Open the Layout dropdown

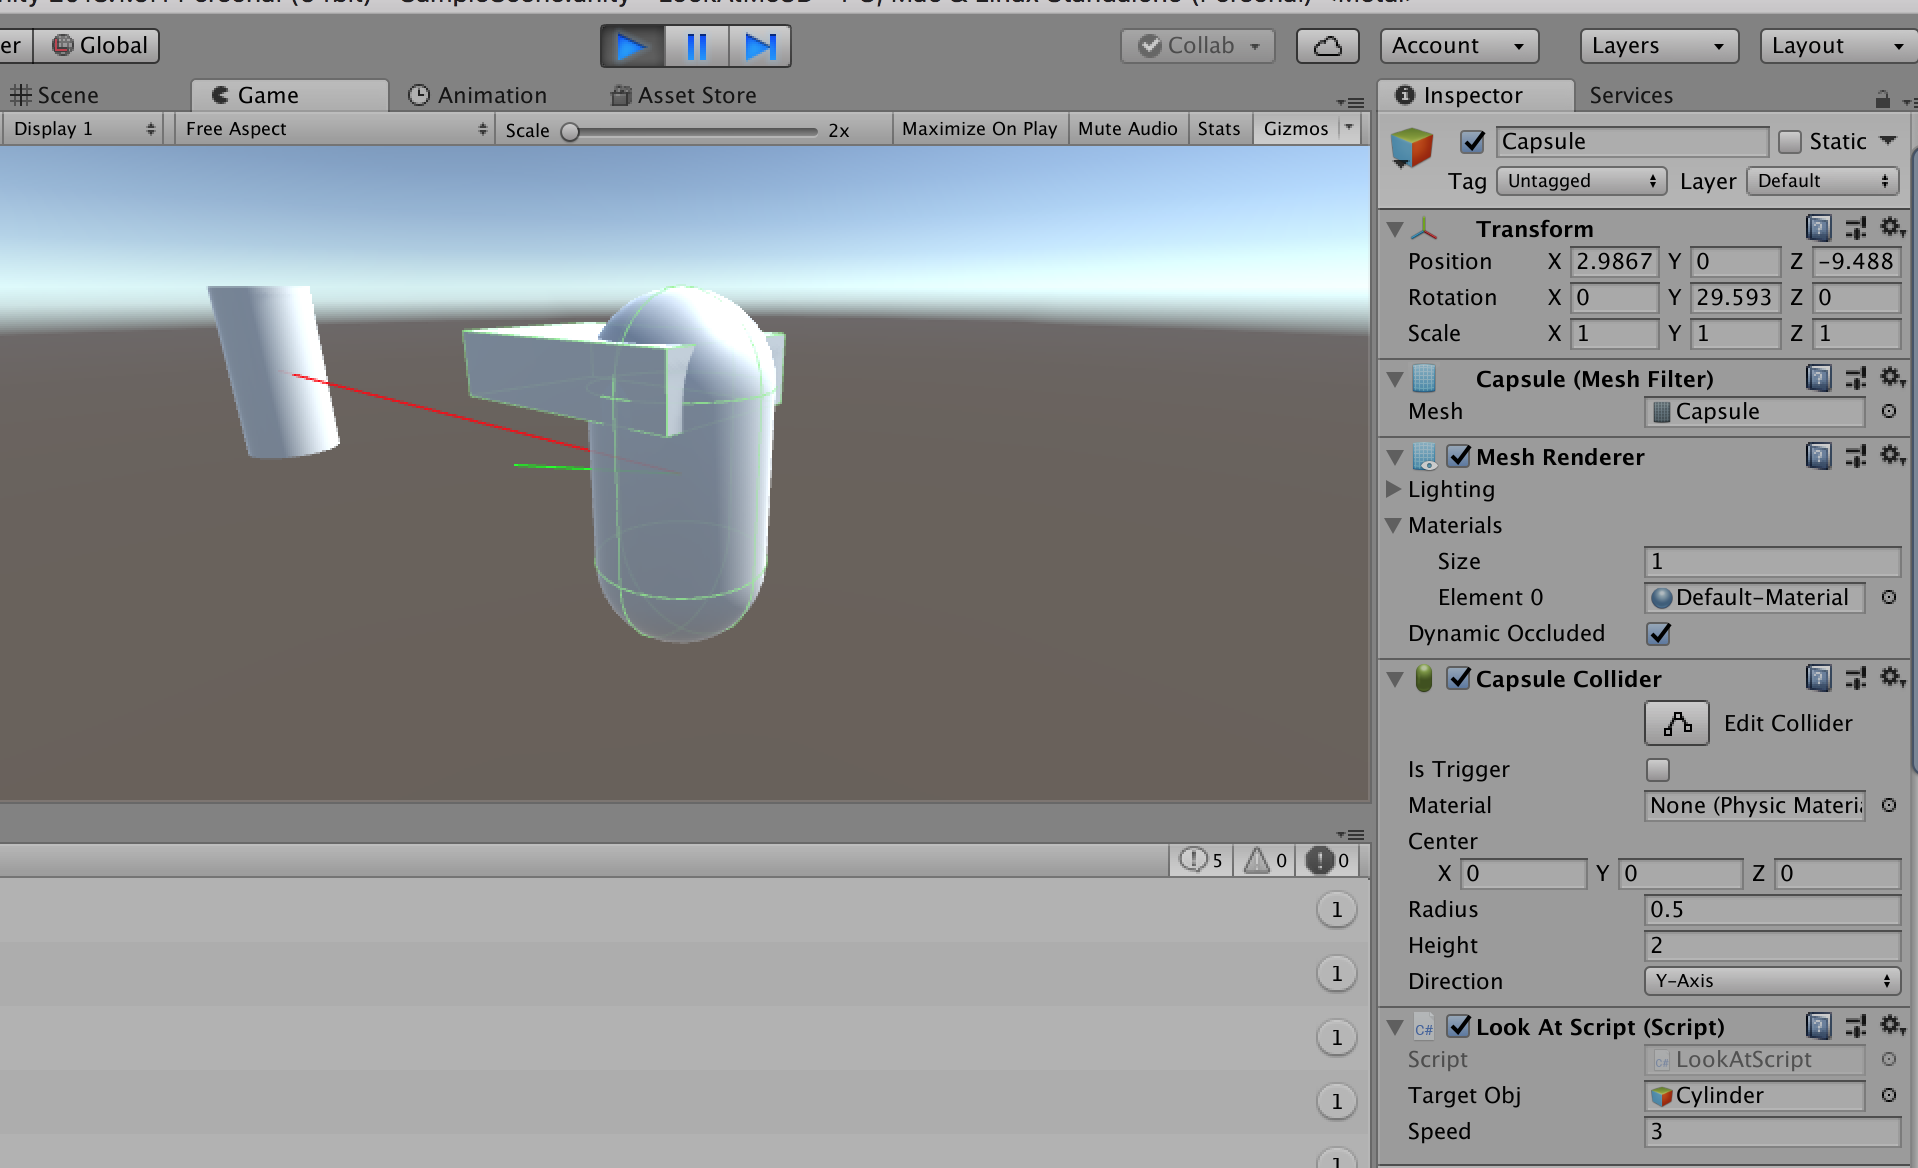point(1838,46)
